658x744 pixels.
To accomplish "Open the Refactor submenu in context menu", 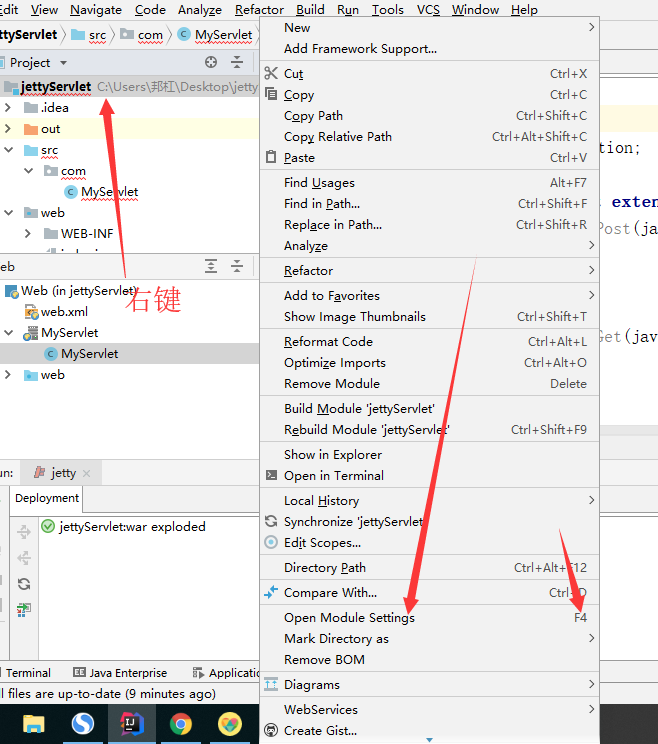I will 429,270.
